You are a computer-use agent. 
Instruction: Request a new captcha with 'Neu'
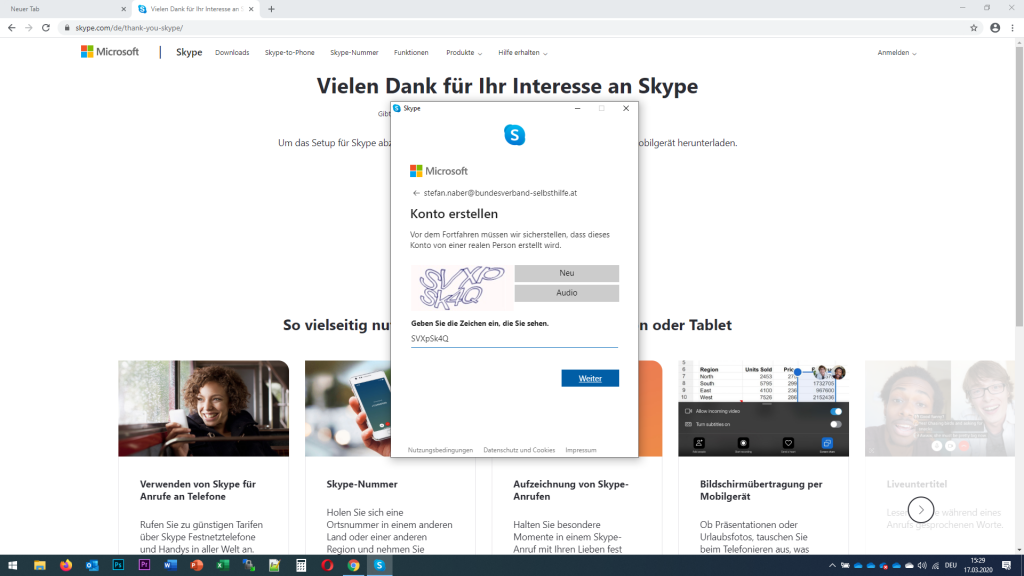click(x=566, y=273)
